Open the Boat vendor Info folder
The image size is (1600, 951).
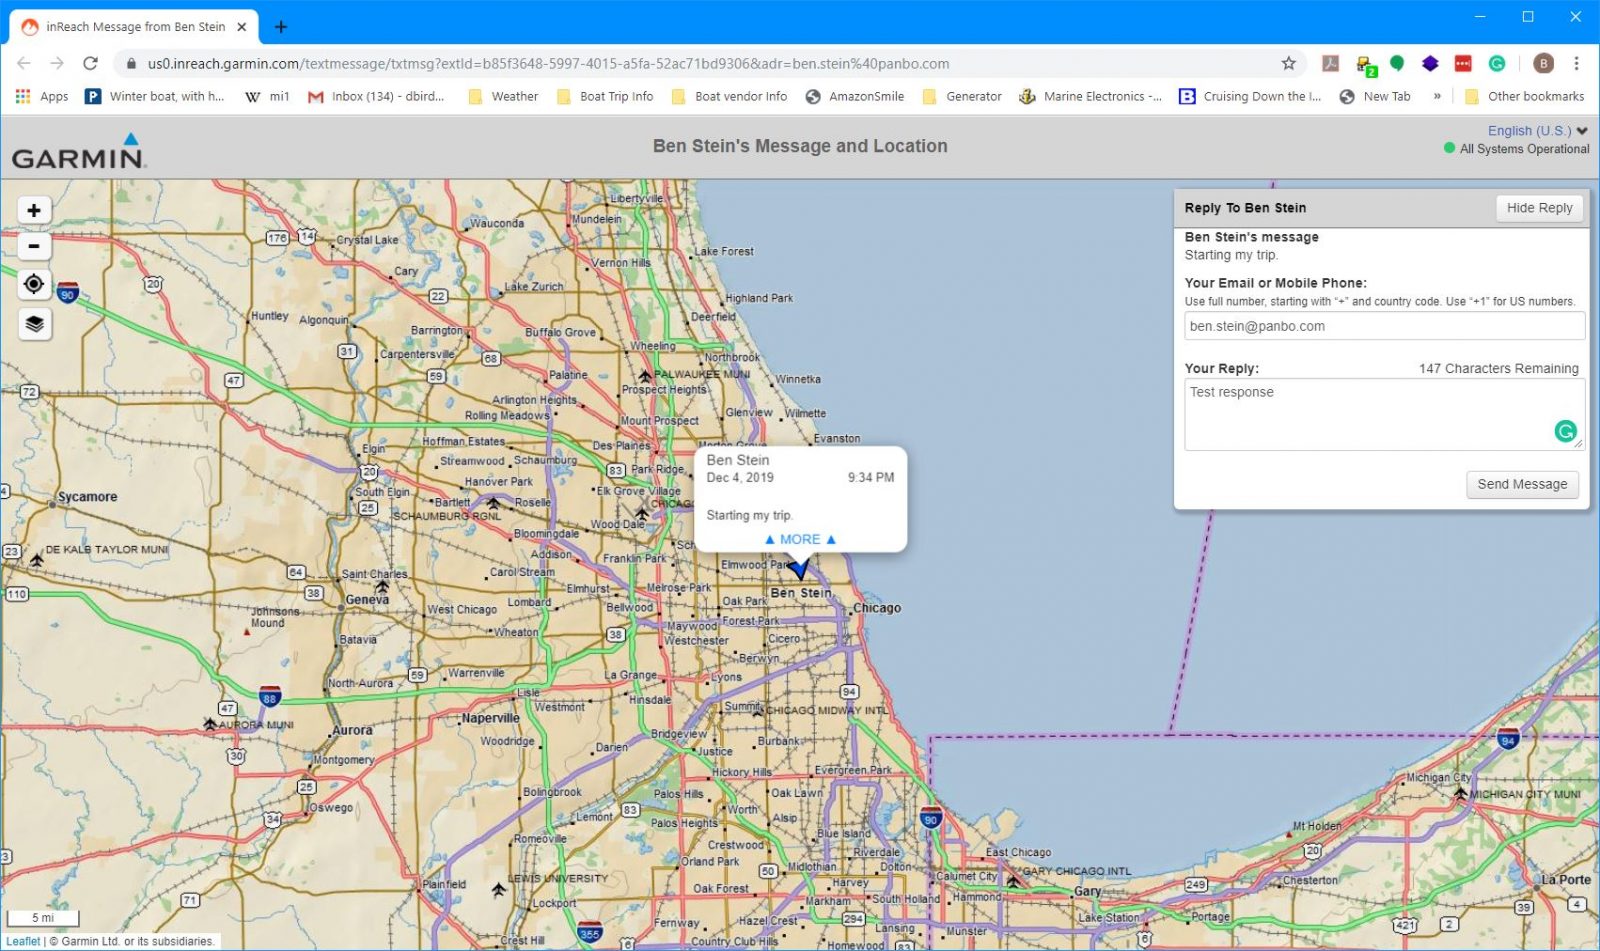coord(730,96)
